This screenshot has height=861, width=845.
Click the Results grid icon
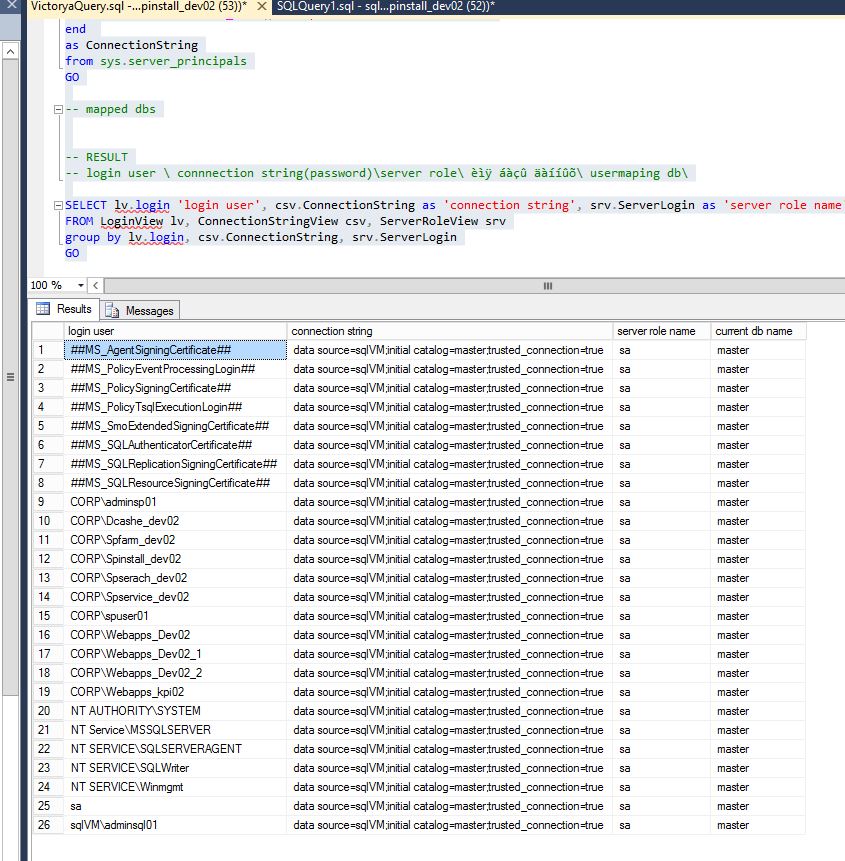pyautogui.click(x=43, y=309)
